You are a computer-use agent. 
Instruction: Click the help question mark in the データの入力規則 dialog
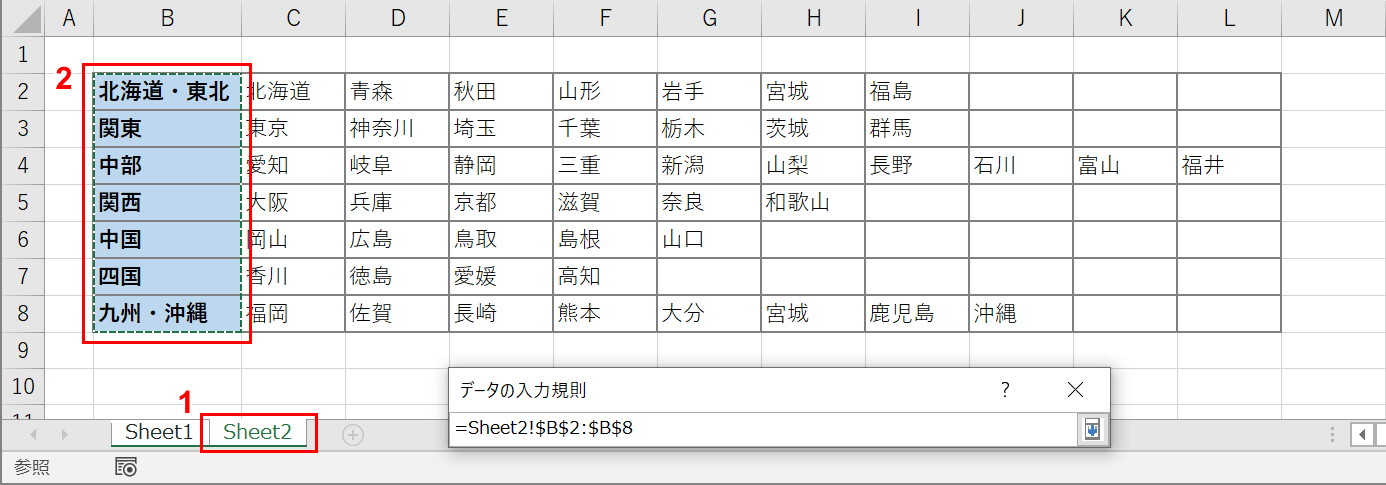point(1005,390)
